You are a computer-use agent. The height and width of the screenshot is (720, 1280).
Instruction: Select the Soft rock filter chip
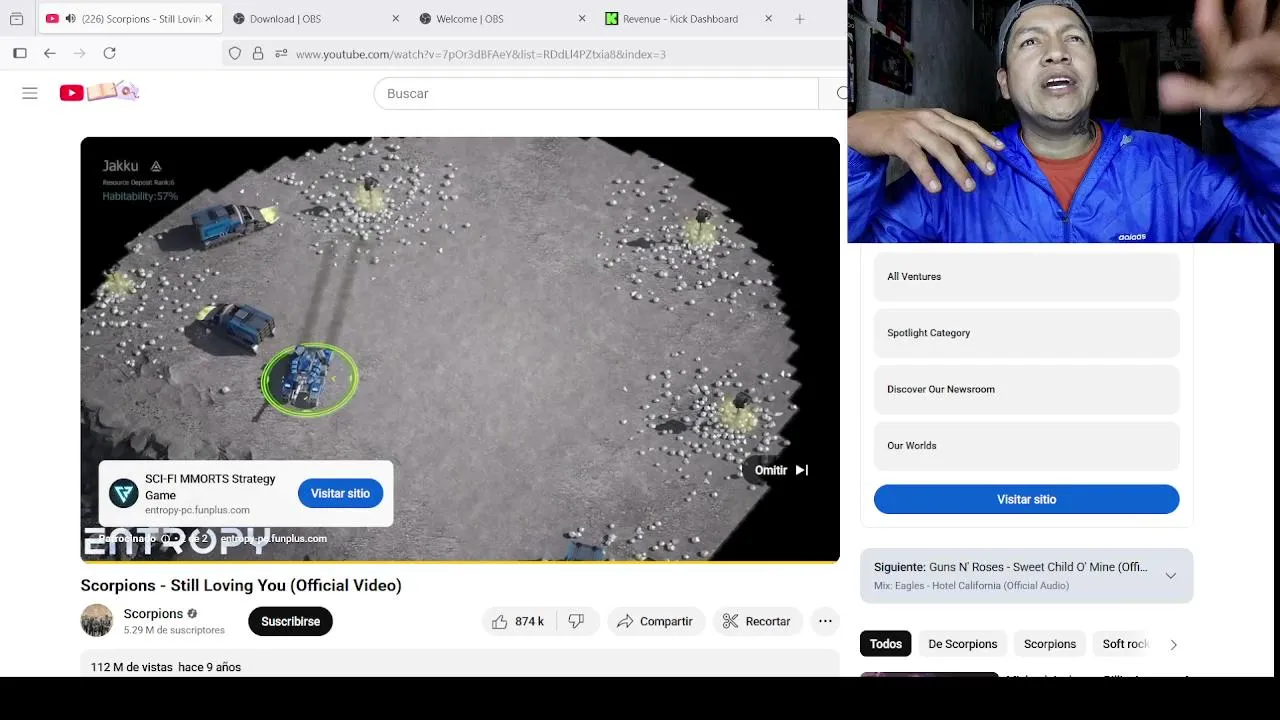(x=1125, y=644)
